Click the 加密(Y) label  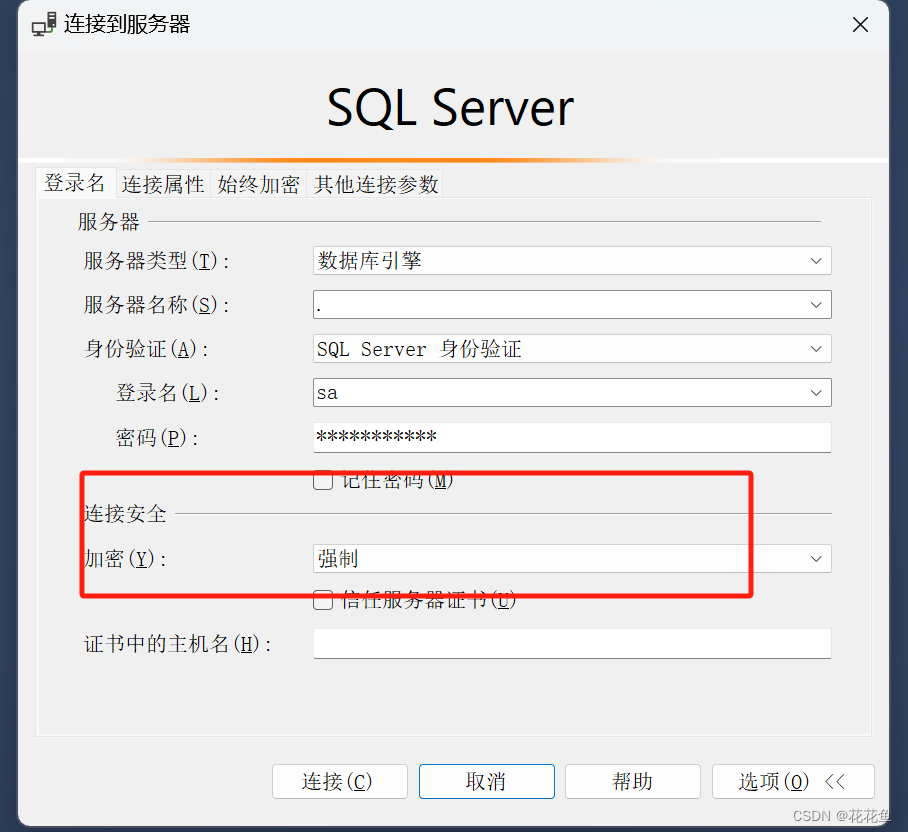click(125, 559)
